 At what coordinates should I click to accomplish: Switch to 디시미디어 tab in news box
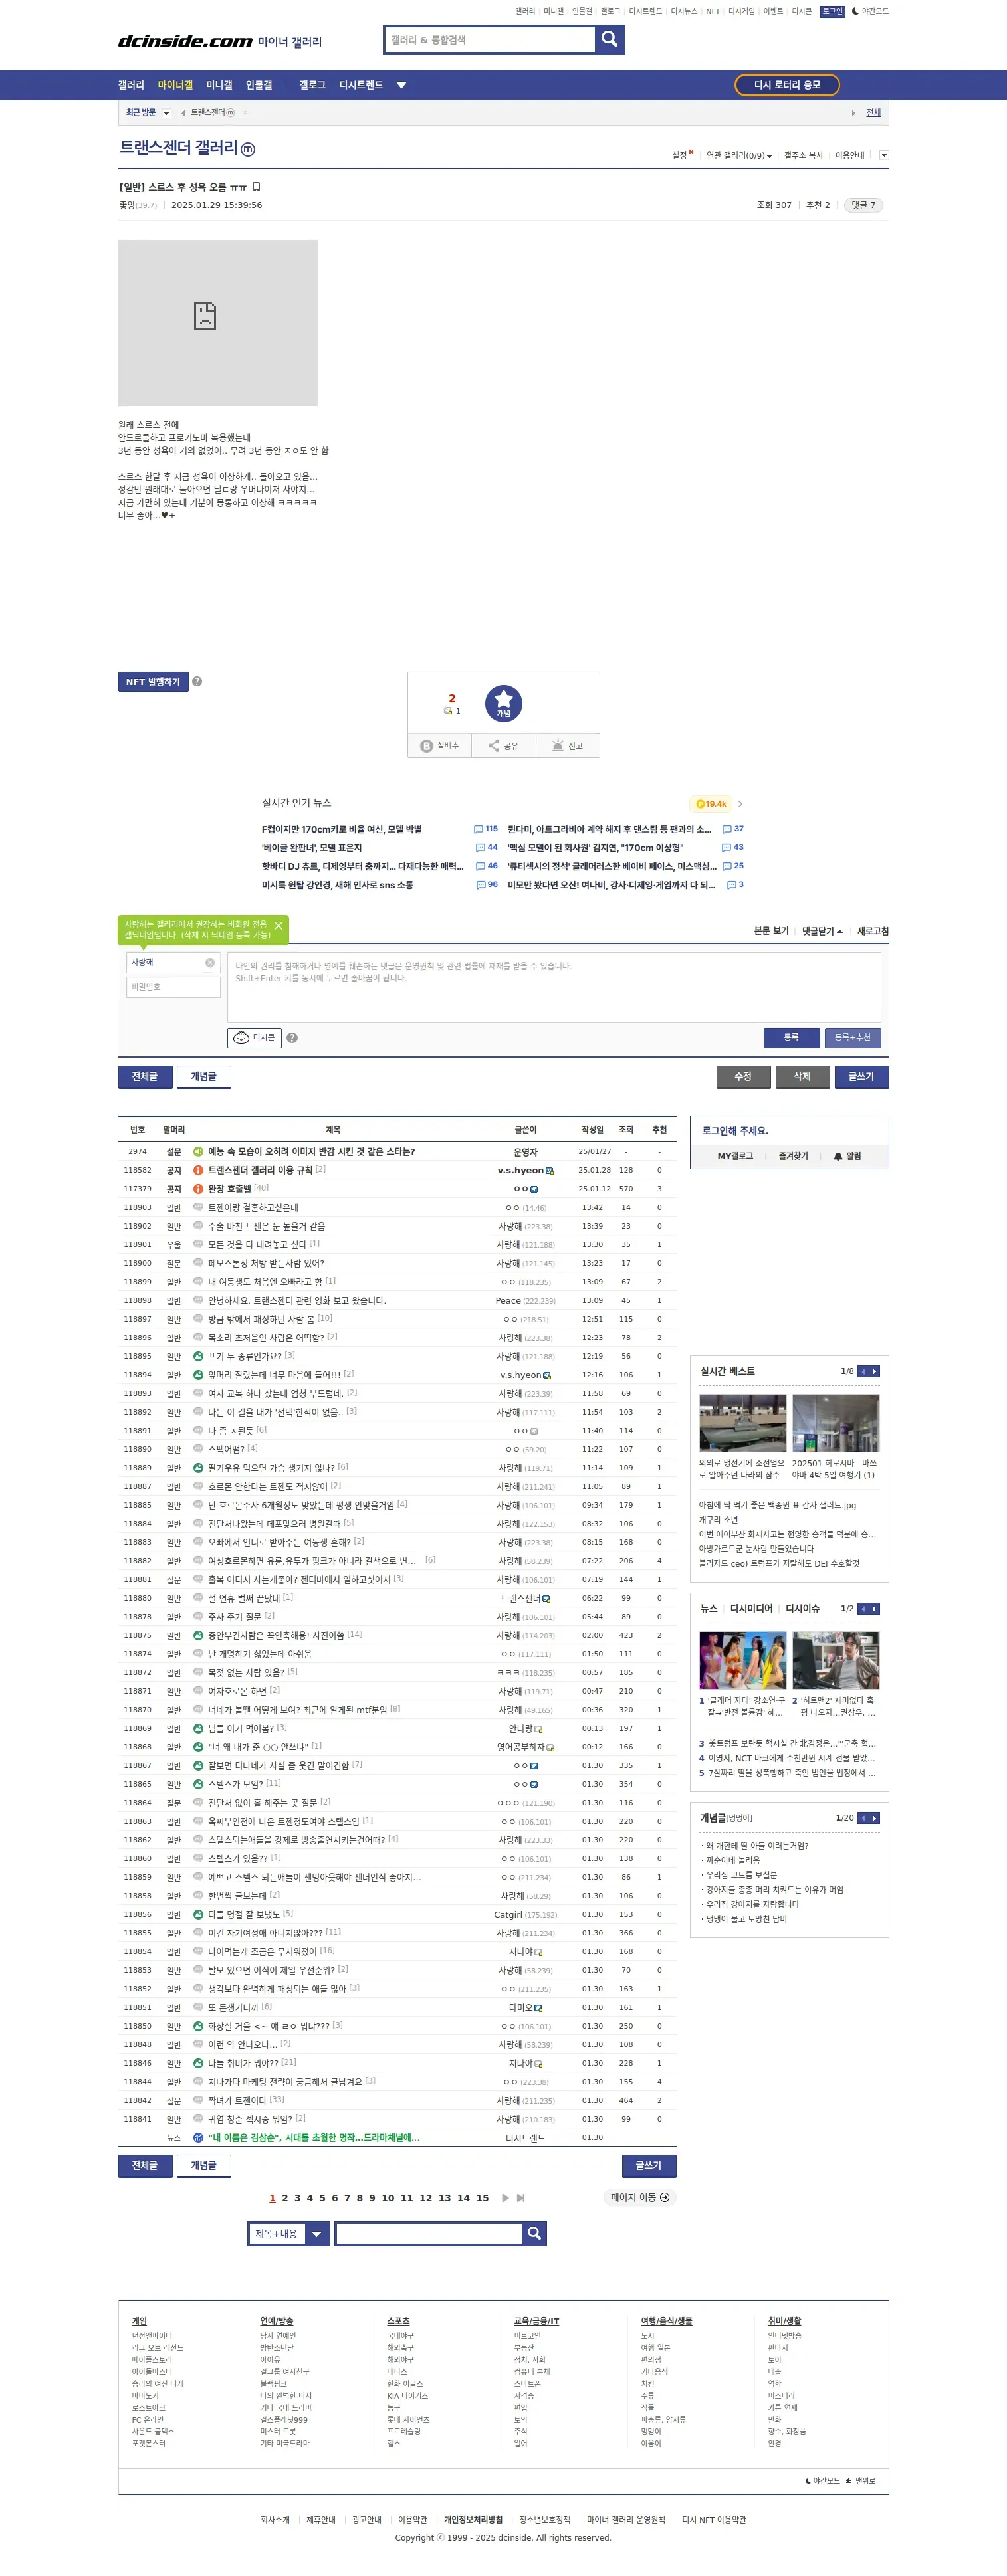[x=751, y=1608]
